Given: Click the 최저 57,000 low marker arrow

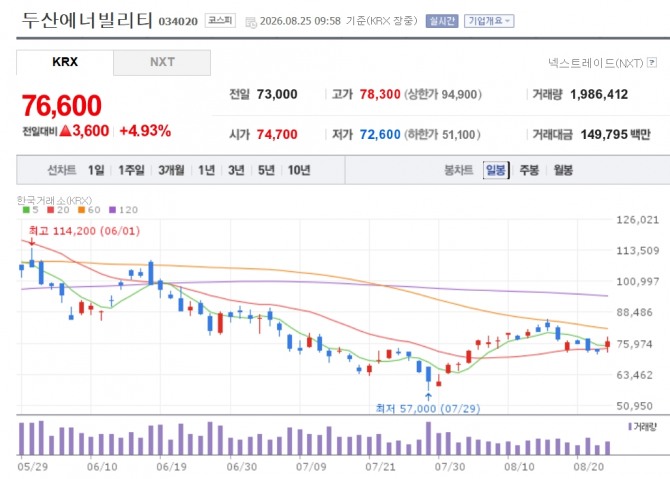Looking at the screenshot, I should [x=428, y=397].
